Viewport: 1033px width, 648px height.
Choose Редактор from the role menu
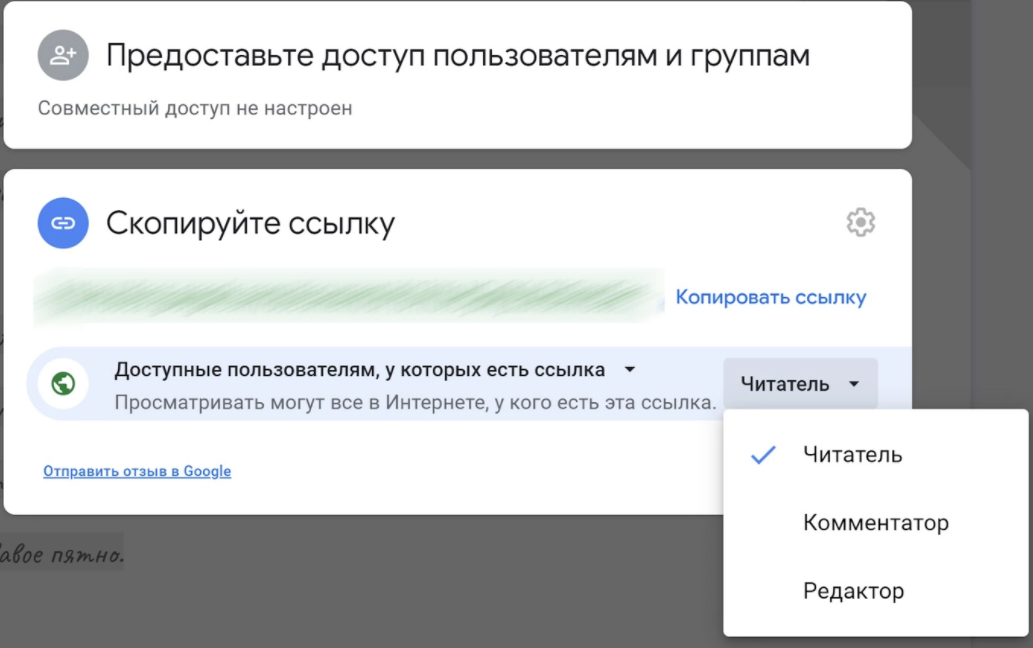(x=853, y=591)
